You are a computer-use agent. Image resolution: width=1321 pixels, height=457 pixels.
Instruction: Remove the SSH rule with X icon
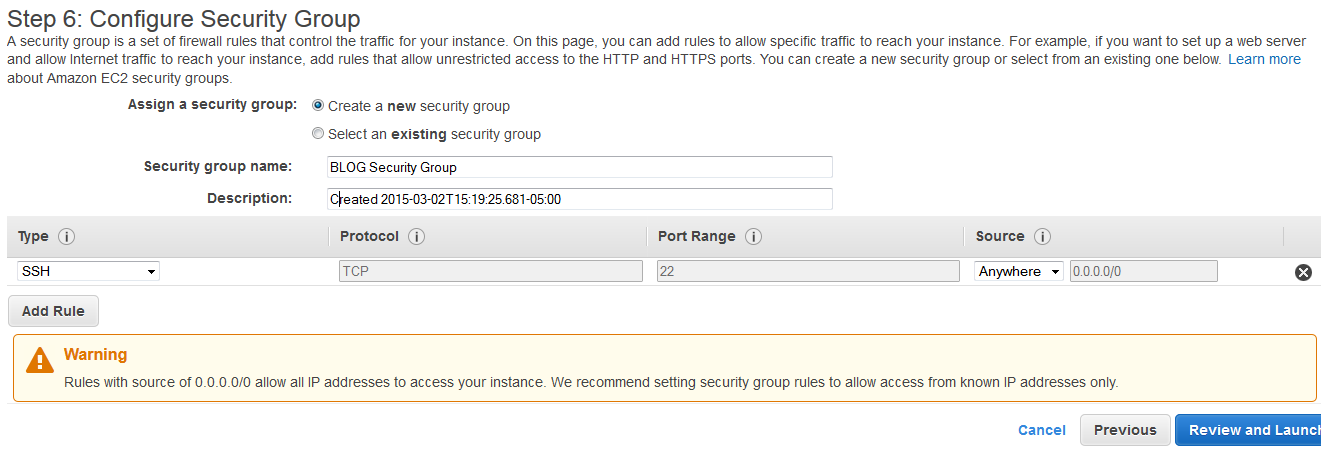1303,272
